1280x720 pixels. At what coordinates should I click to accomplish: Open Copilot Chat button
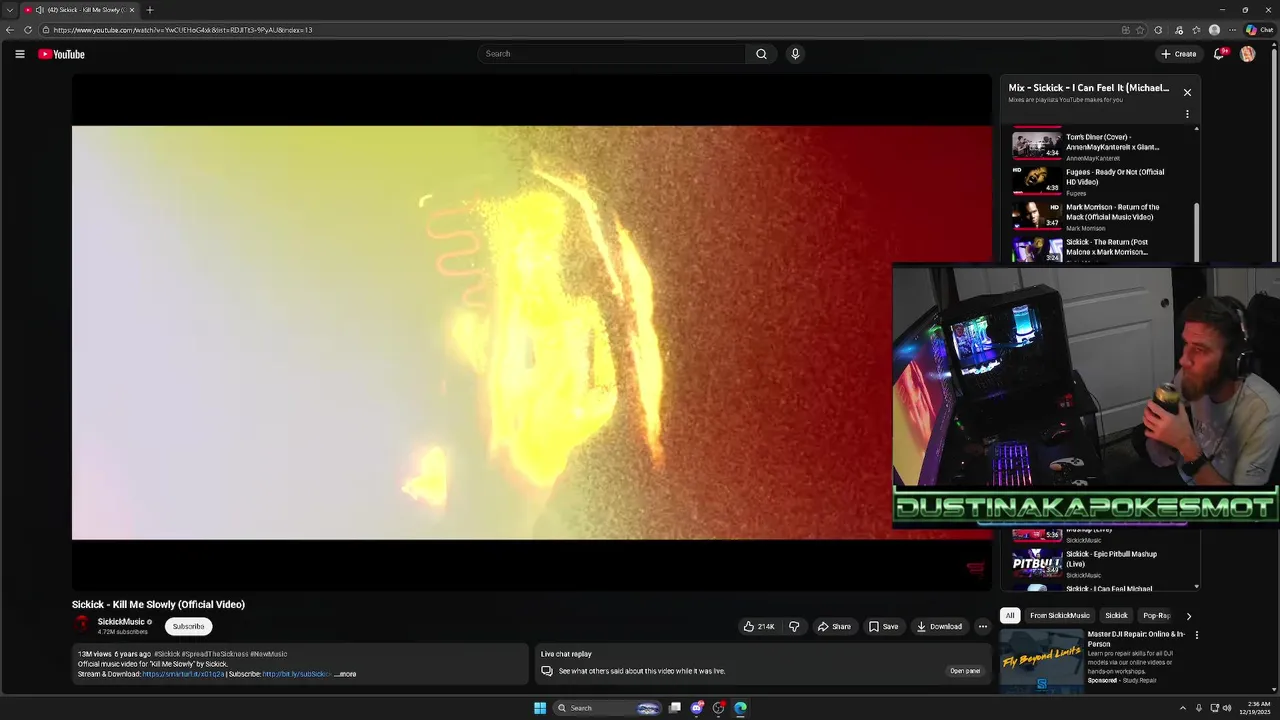tap(1259, 30)
